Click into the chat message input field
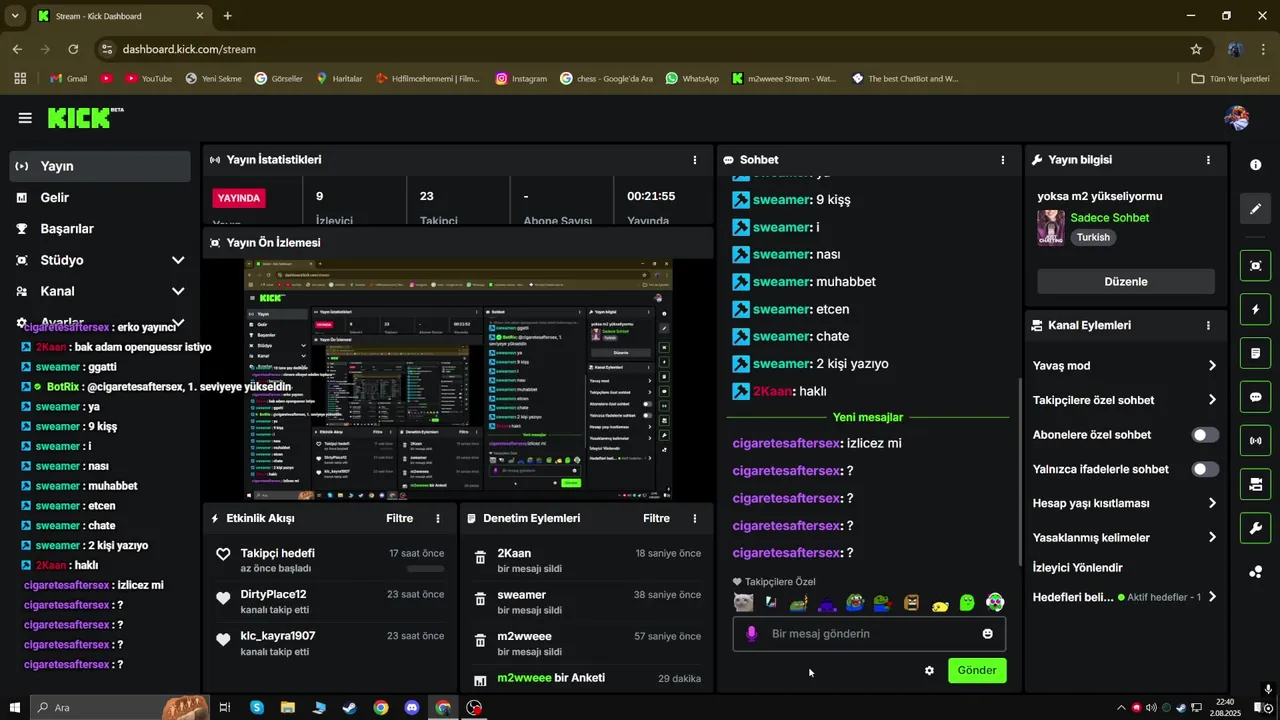 coord(869,634)
